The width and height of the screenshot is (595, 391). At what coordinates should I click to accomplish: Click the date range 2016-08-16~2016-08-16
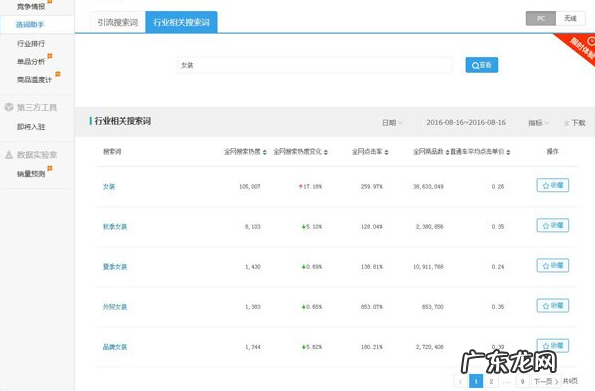[466, 122]
